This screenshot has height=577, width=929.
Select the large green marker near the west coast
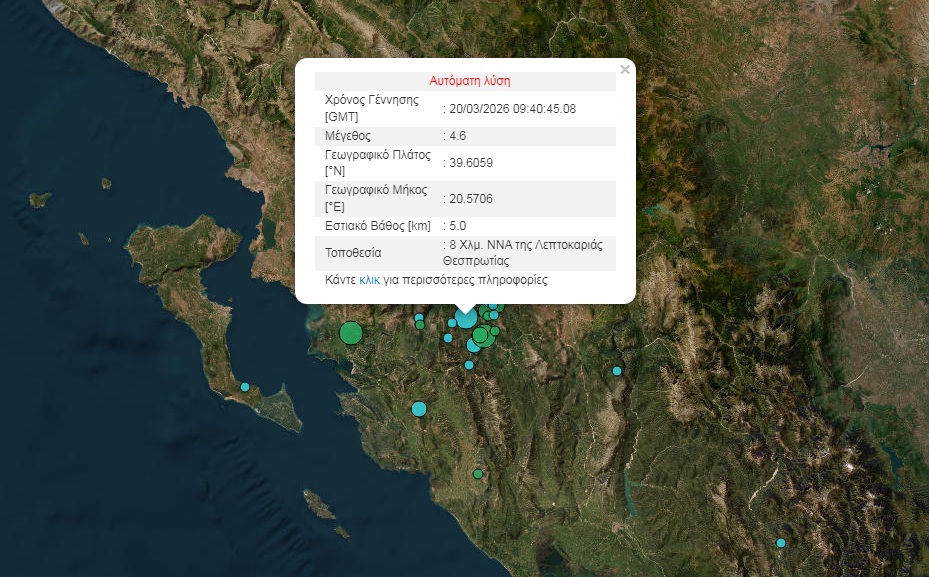pos(350,333)
